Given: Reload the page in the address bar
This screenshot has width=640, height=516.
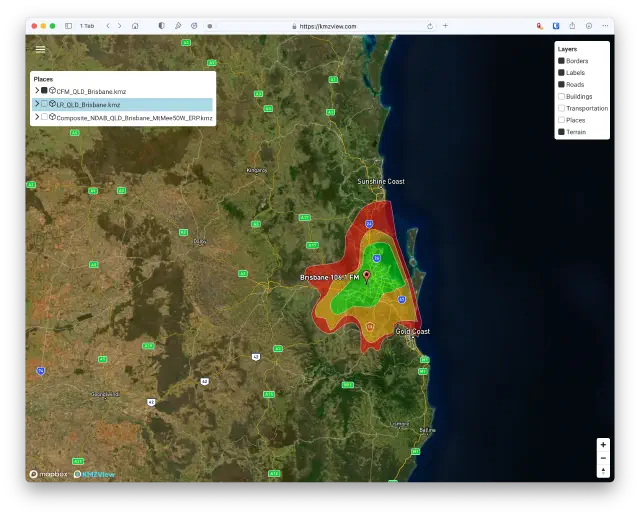Looking at the screenshot, I should click(430, 26).
